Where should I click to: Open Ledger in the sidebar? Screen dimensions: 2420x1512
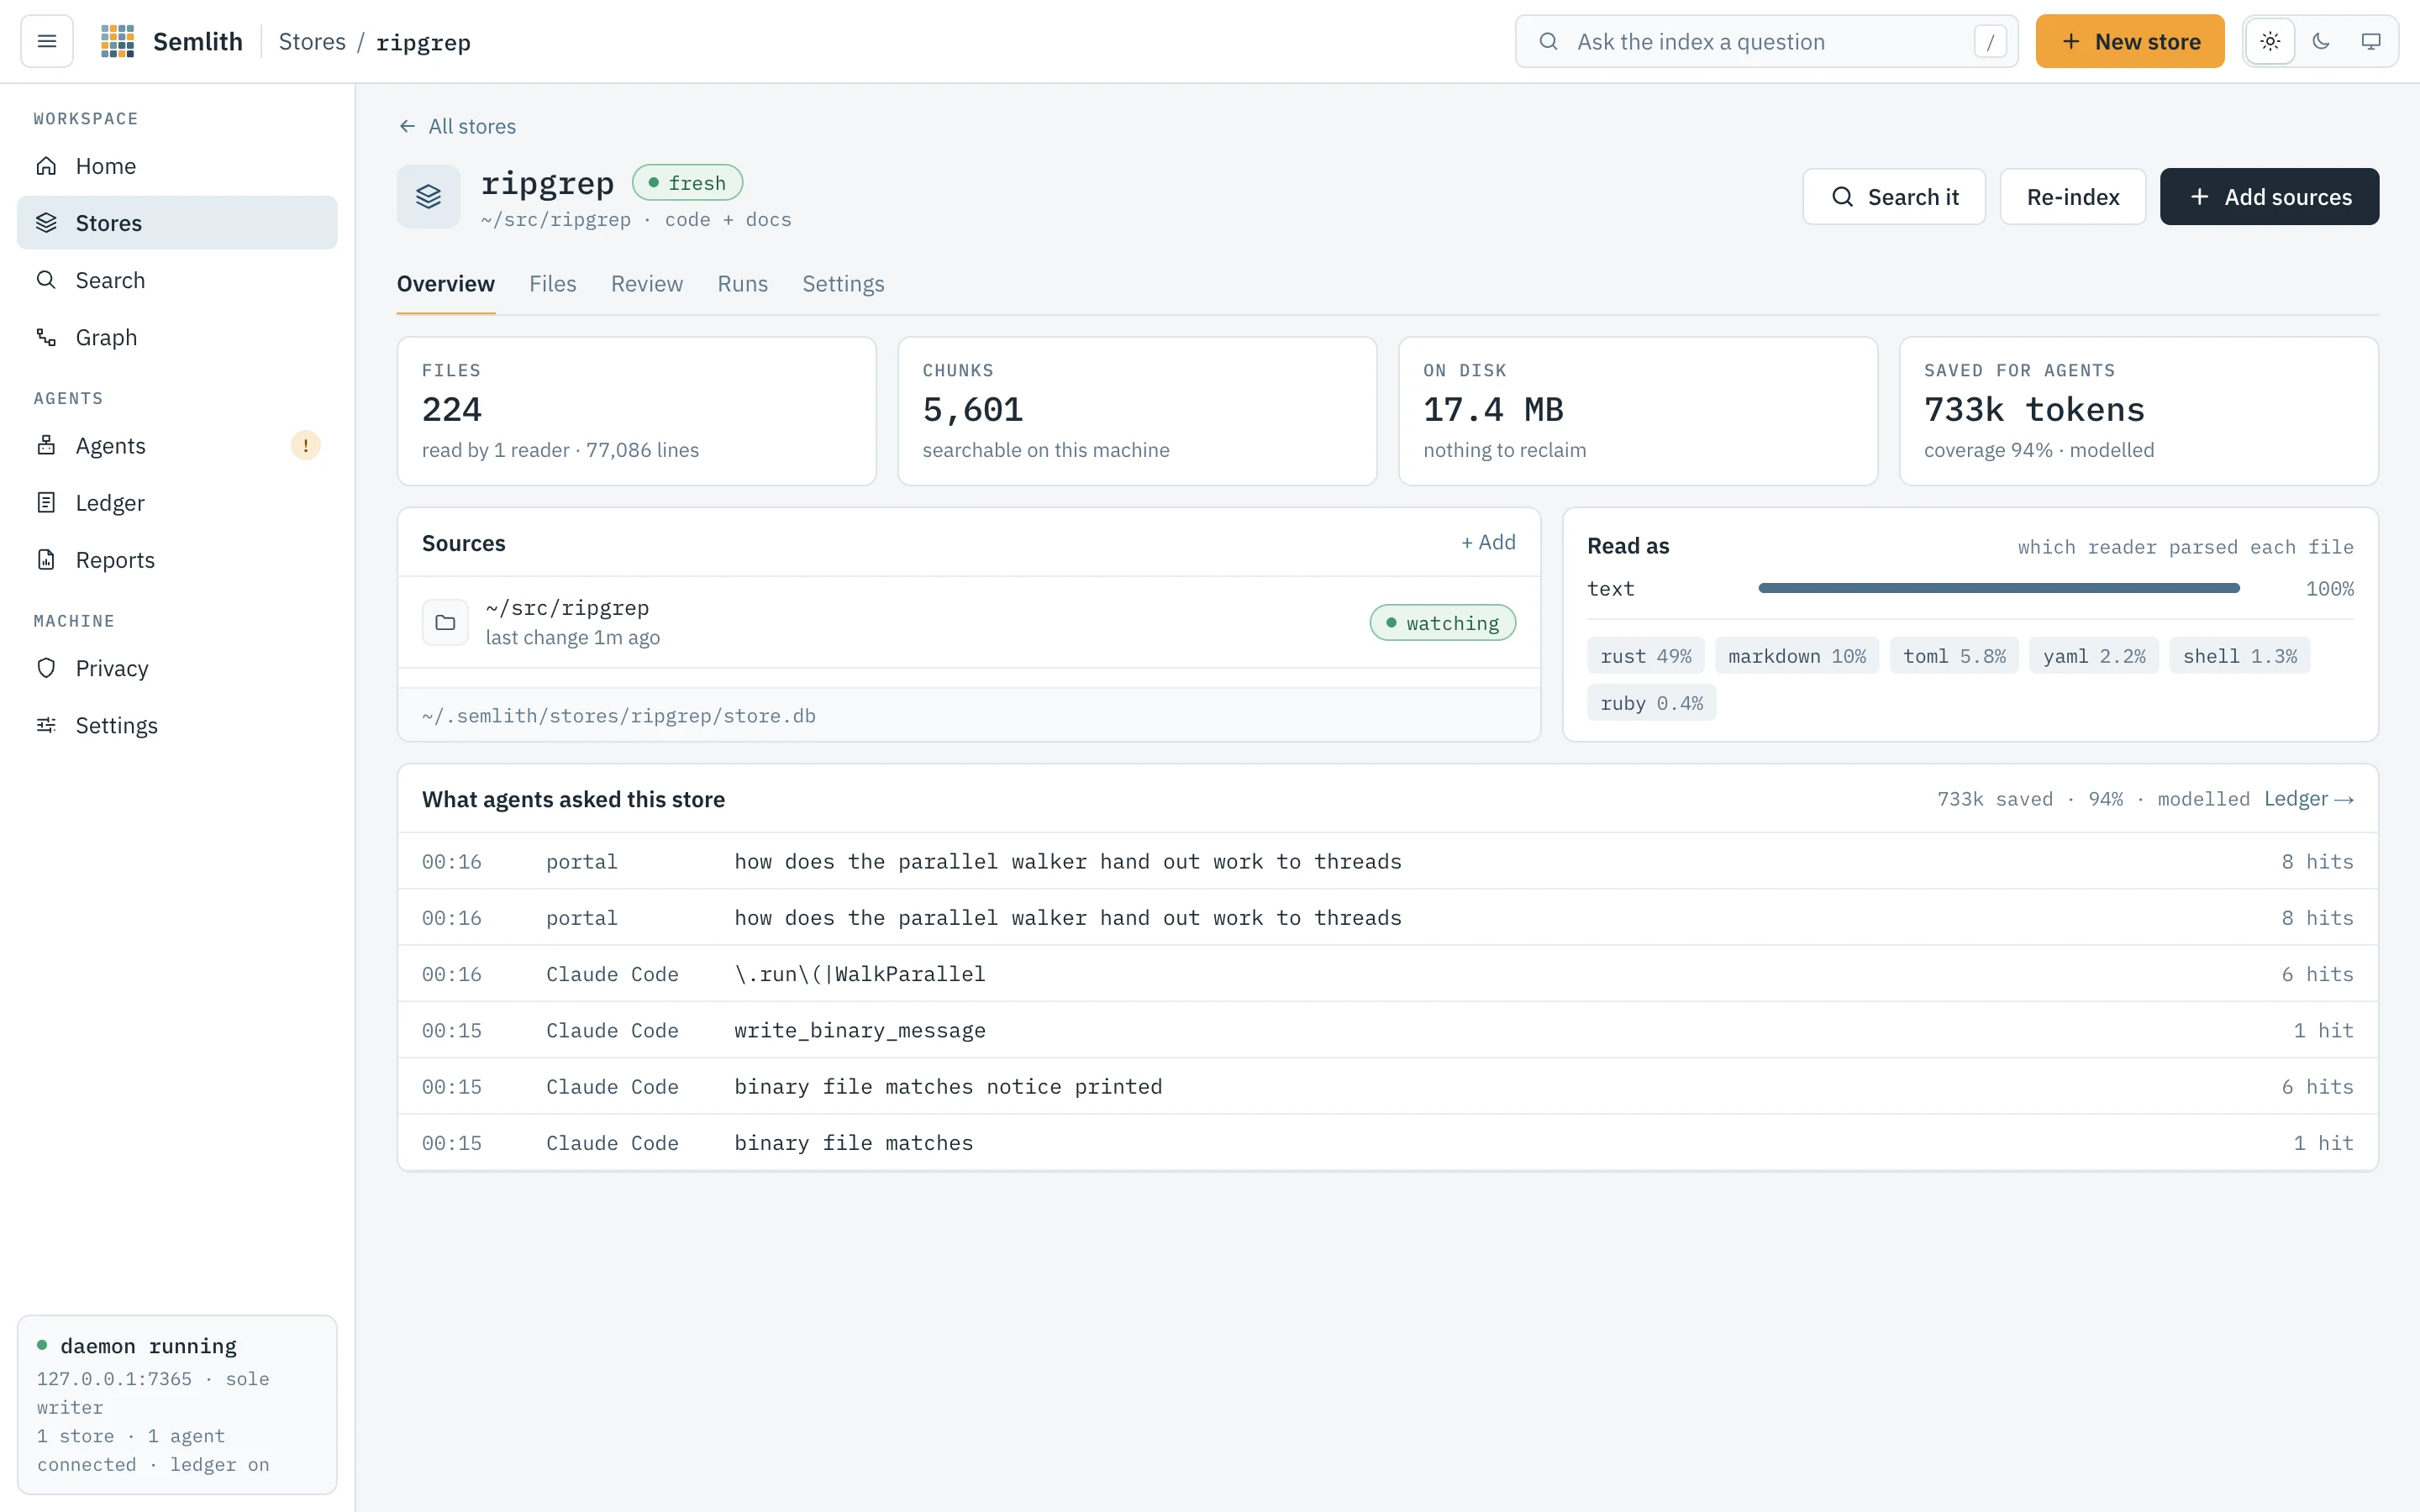click(x=177, y=503)
